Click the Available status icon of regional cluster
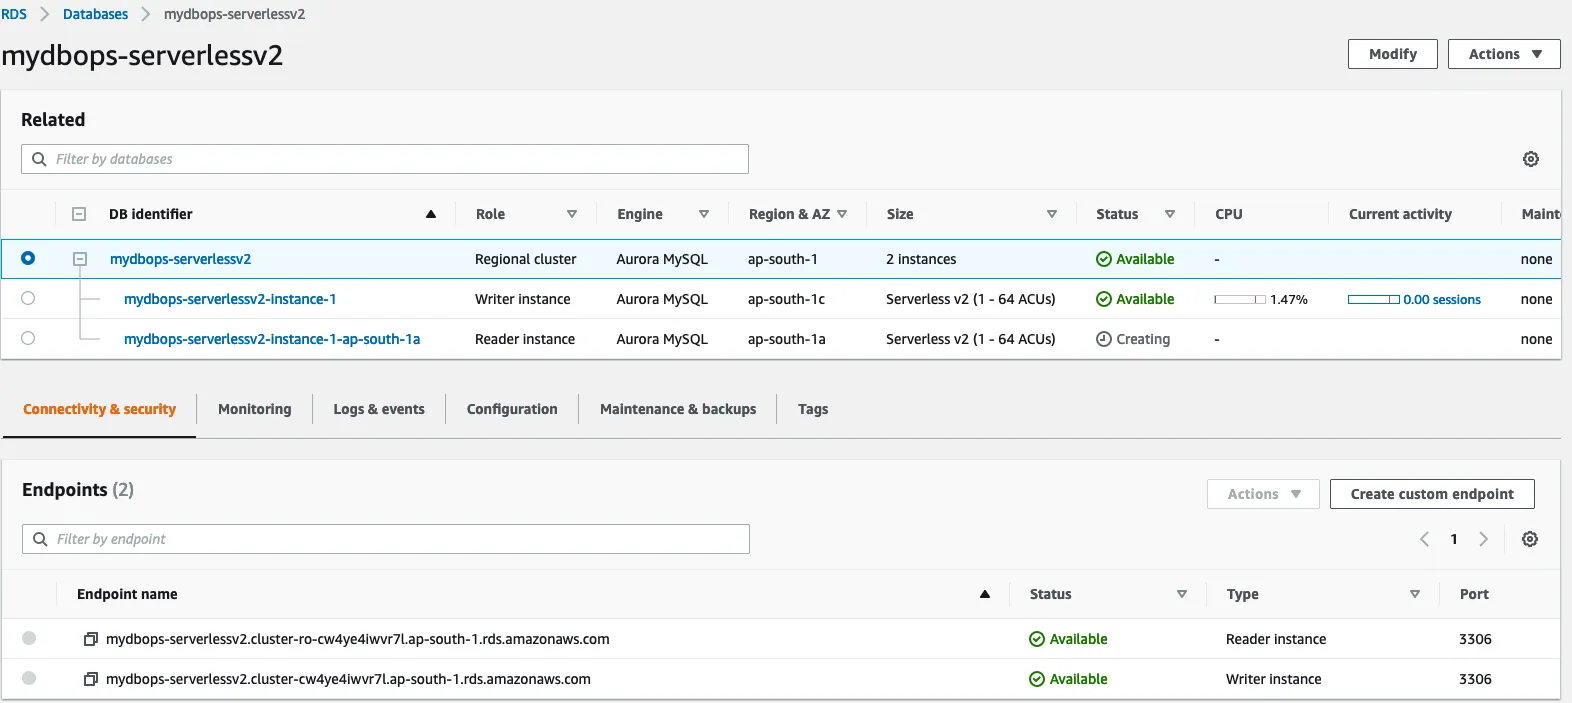Screen dimensions: 1572x703 1104,259
